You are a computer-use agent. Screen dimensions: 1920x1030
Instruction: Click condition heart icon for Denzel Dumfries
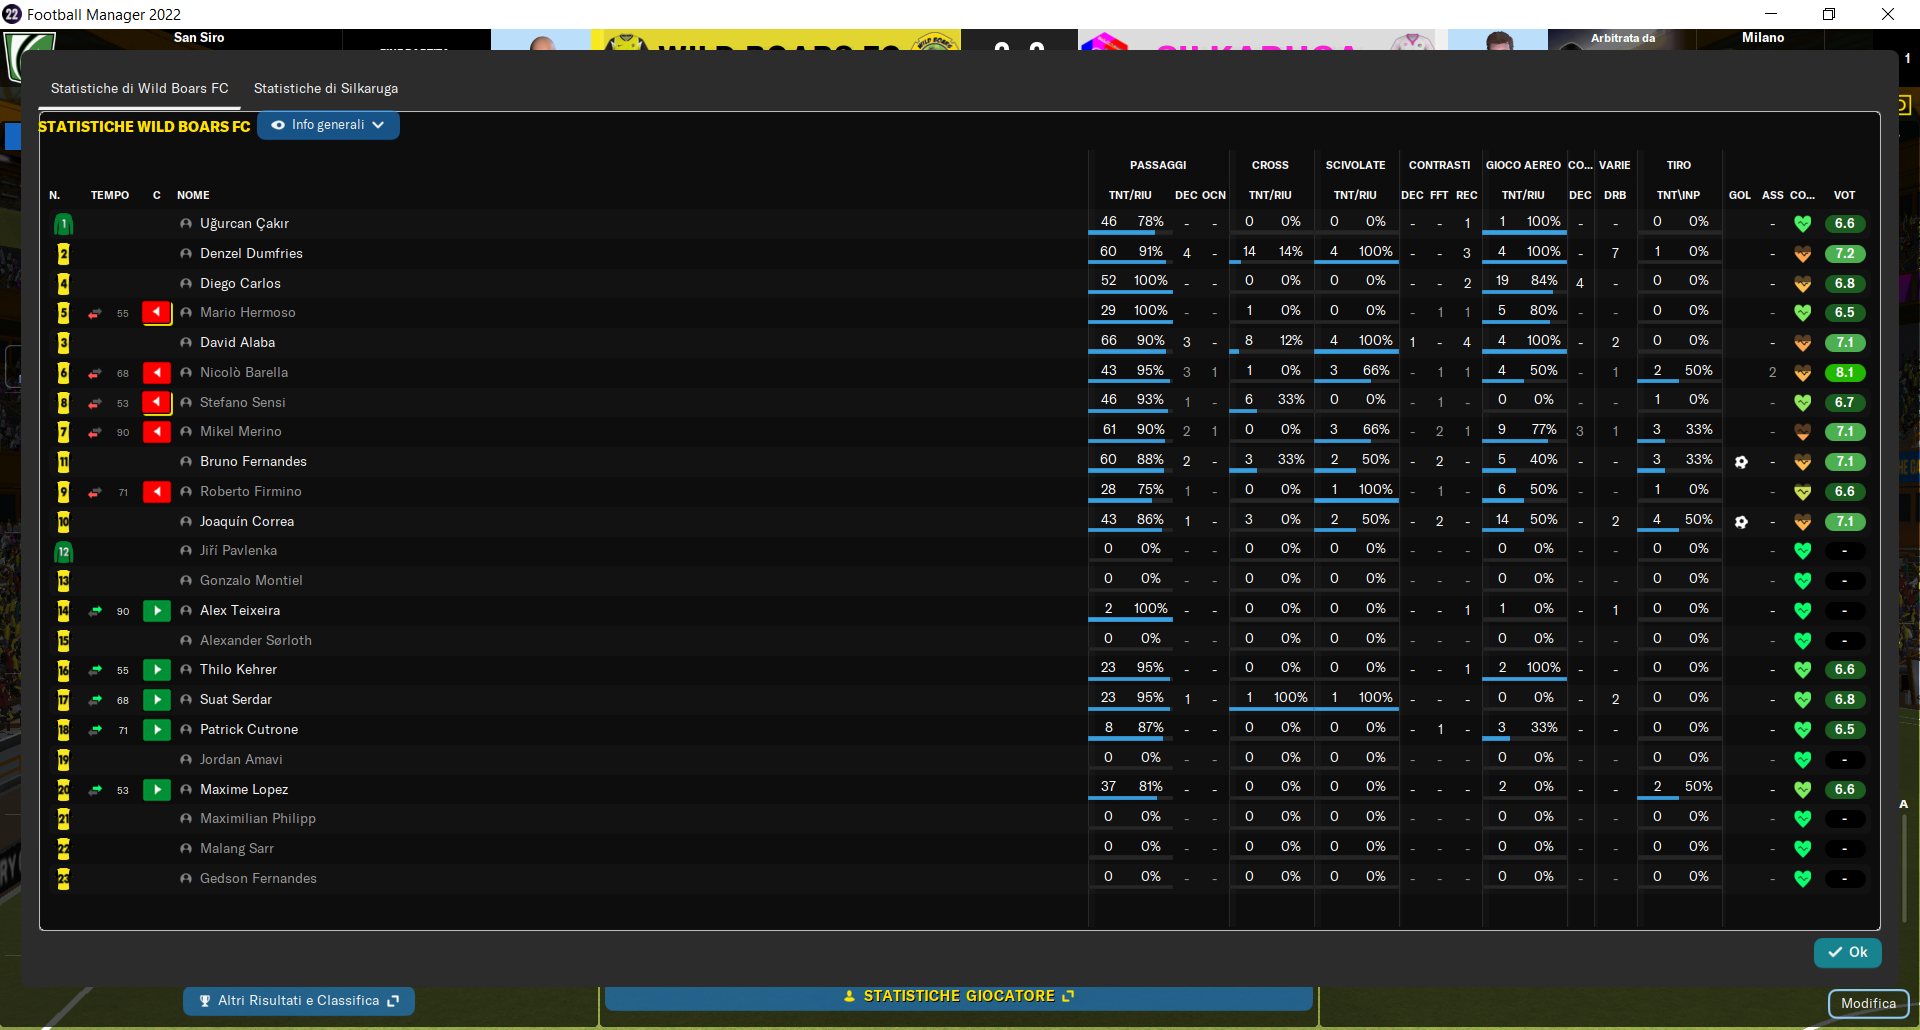pos(1803,254)
